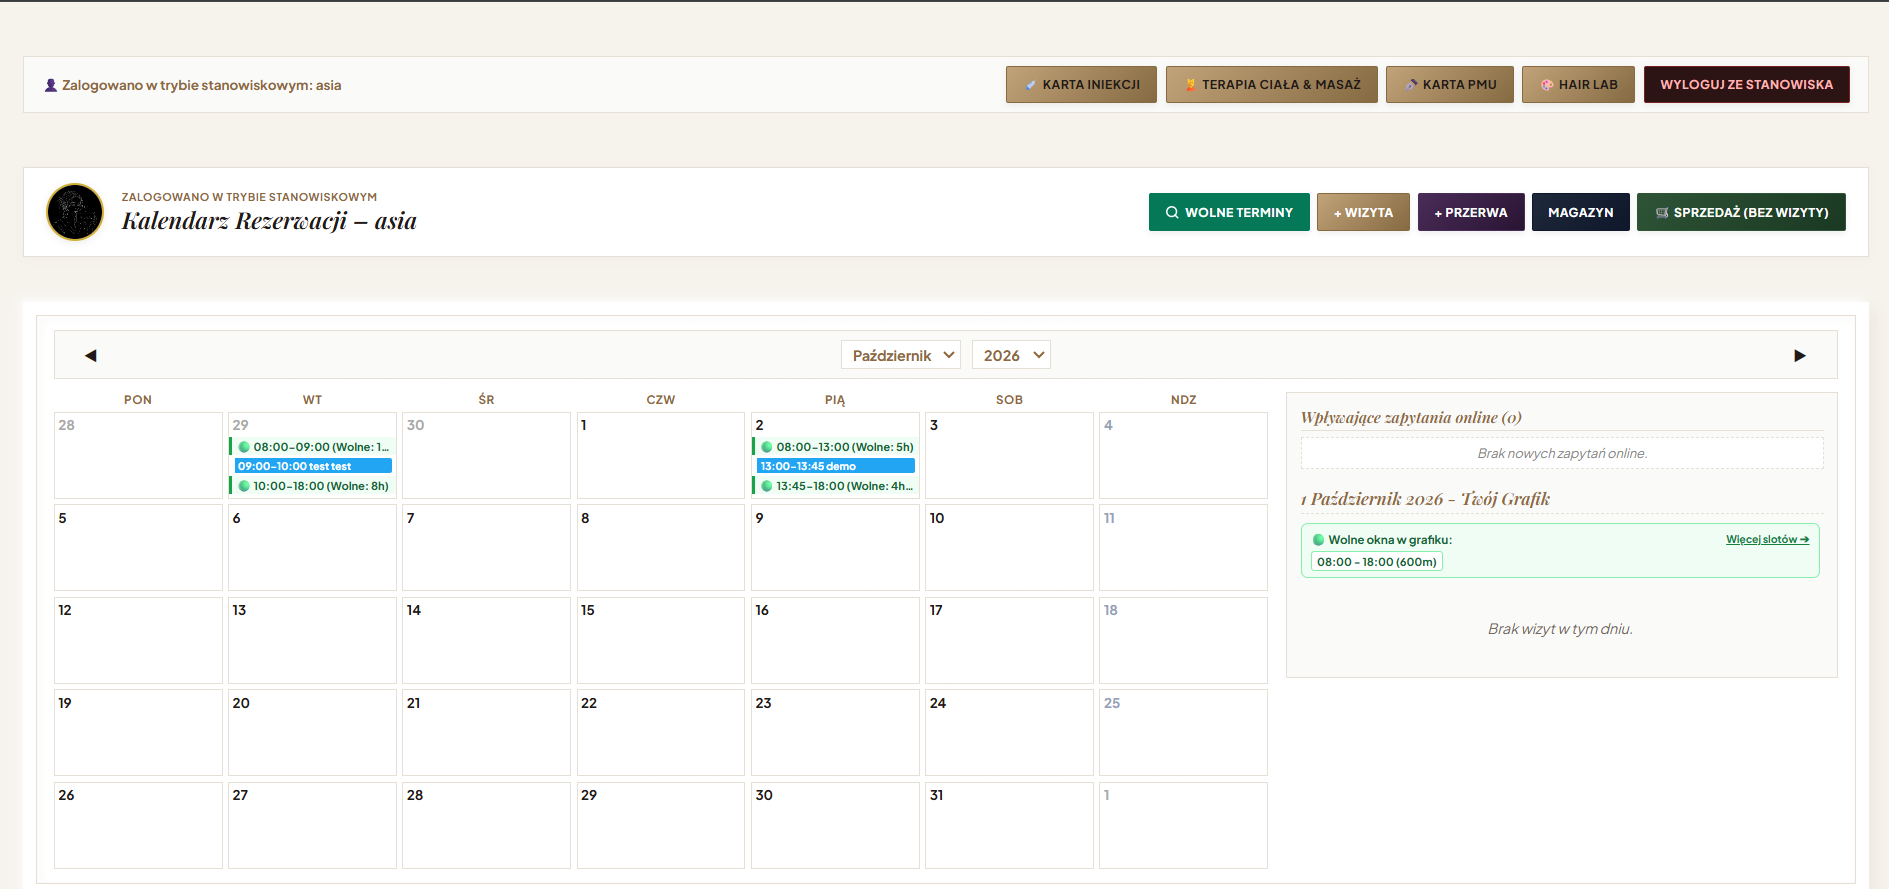The height and width of the screenshot is (889, 1889).
Task: Open the Karta Iniekcji card
Action: tap(1081, 85)
